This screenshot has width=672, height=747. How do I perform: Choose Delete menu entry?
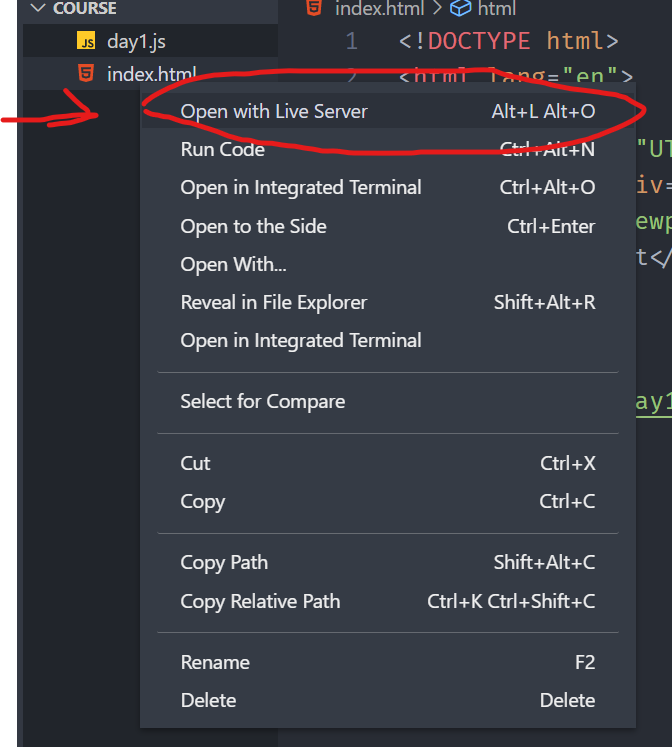coord(388,700)
